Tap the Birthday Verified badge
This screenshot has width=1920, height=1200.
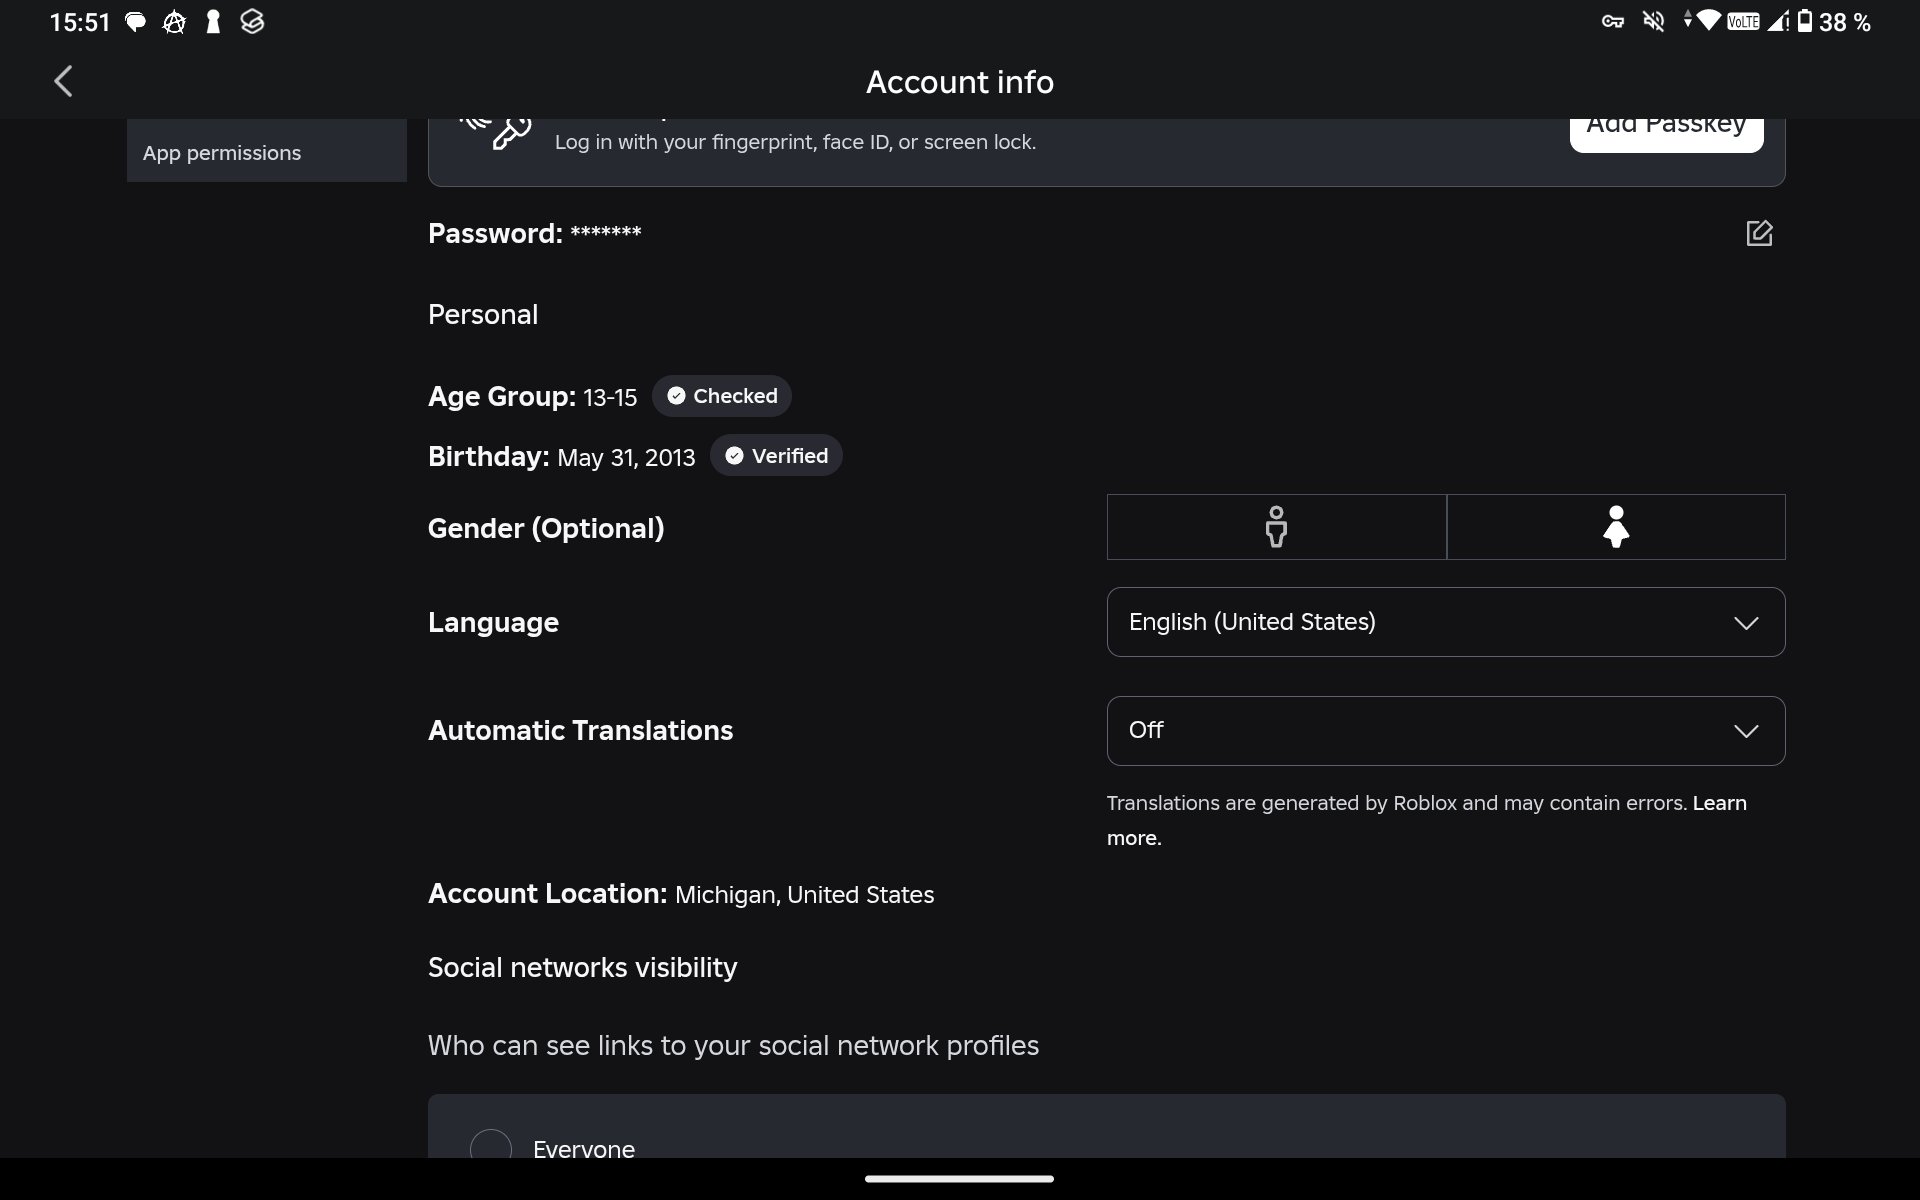click(776, 456)
